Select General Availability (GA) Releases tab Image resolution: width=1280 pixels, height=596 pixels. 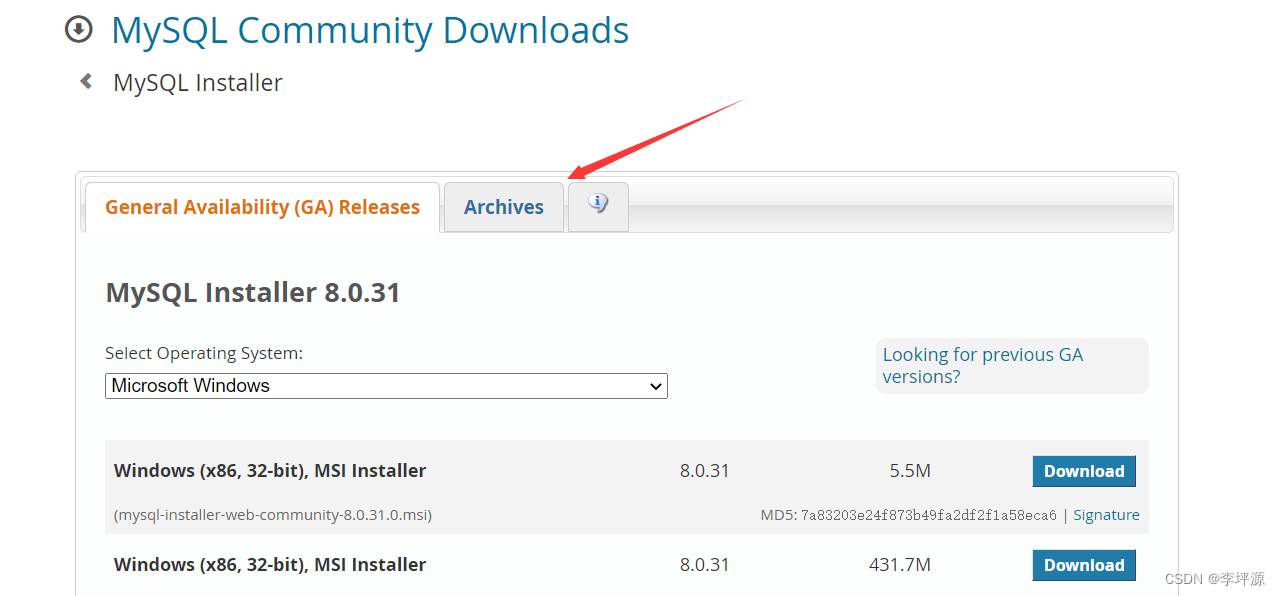click(x=262, y=207)
